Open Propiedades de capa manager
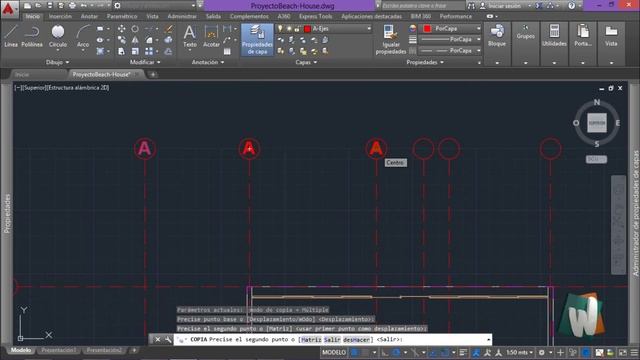This screenshot has height=360, width=640. [x=257, y=40]
